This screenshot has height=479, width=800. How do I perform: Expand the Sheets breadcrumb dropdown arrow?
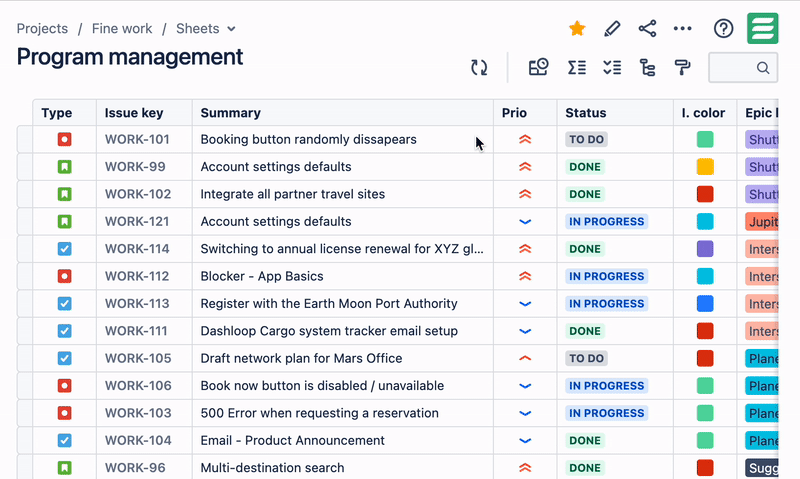[x=231, y=29]
